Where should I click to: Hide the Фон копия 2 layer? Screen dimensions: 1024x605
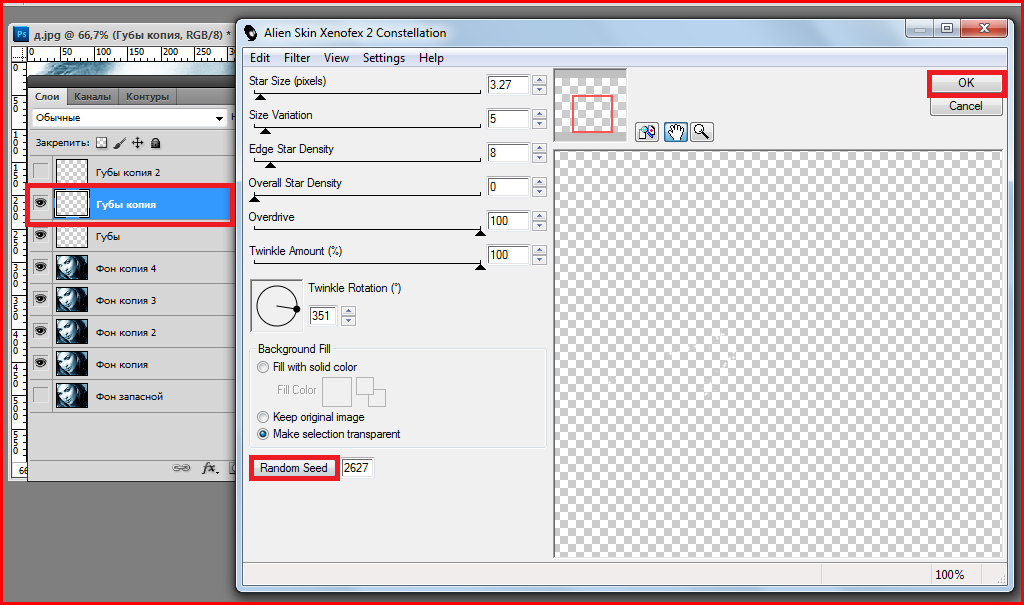click(x=40, y=332)
